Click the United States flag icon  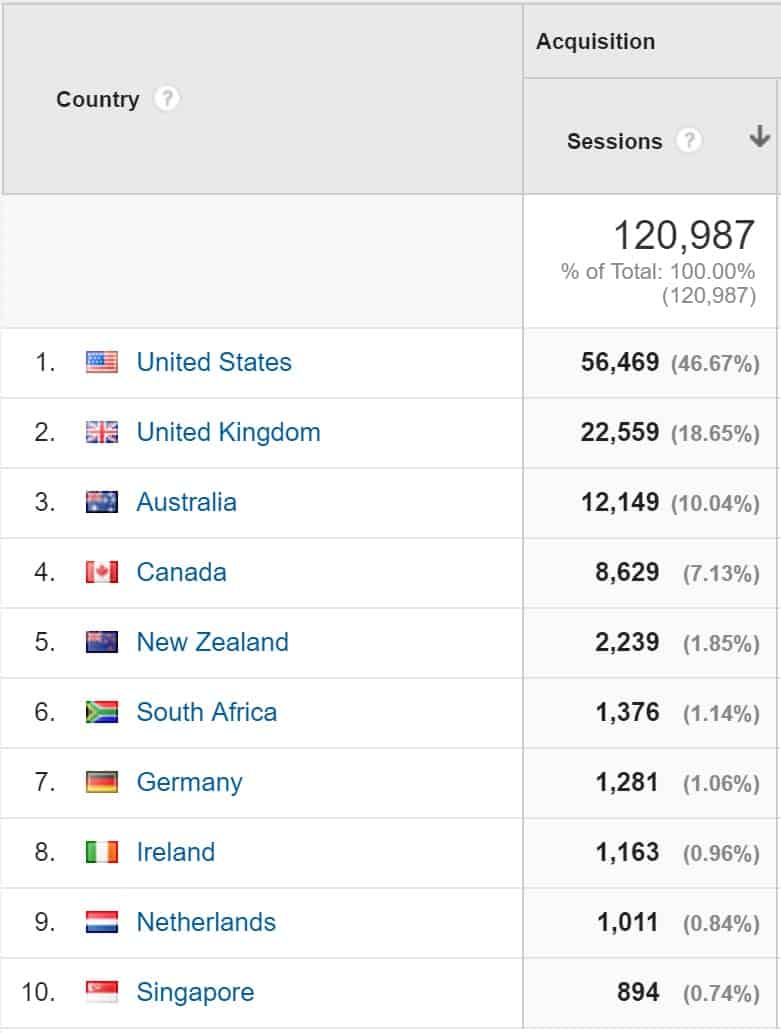click(102, 362)
